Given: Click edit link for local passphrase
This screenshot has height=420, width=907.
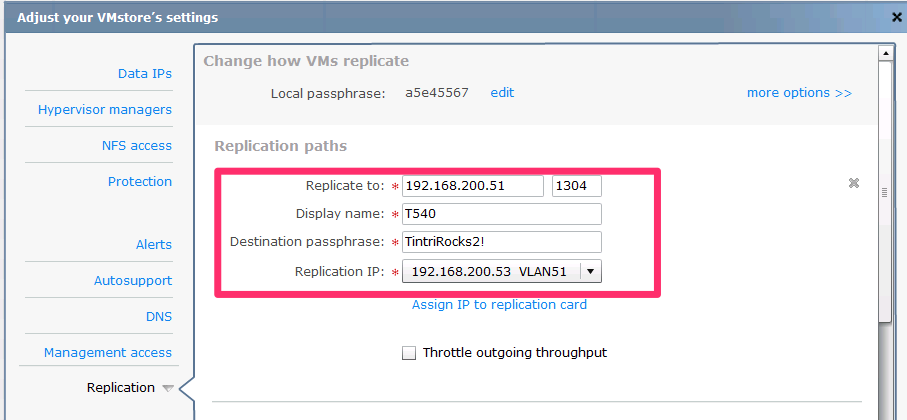Looking at the screenshot, I should pos(501,92).
